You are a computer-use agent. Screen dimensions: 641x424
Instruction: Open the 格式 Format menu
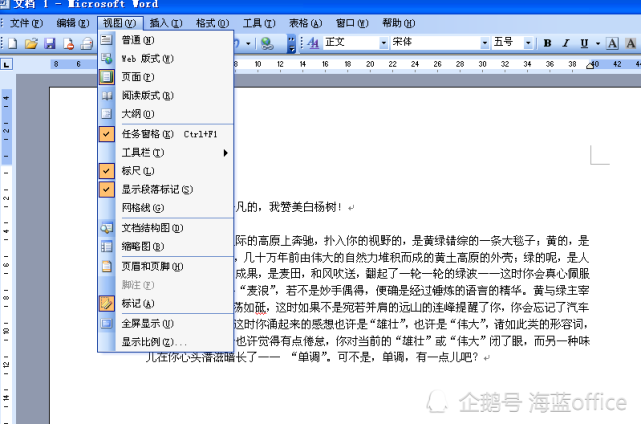(212, 23)
